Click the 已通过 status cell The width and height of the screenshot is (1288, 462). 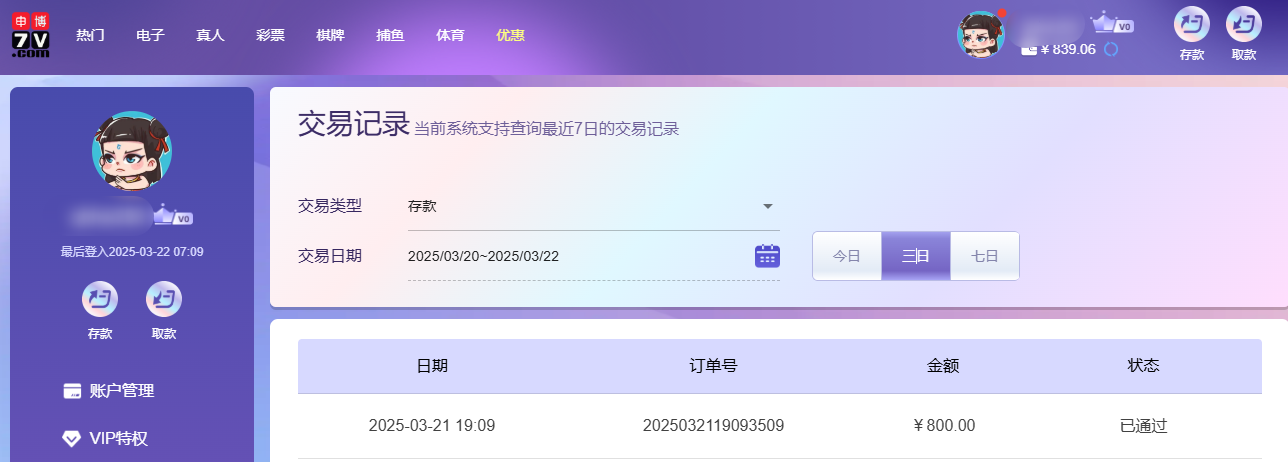(x=1144, y=425)
